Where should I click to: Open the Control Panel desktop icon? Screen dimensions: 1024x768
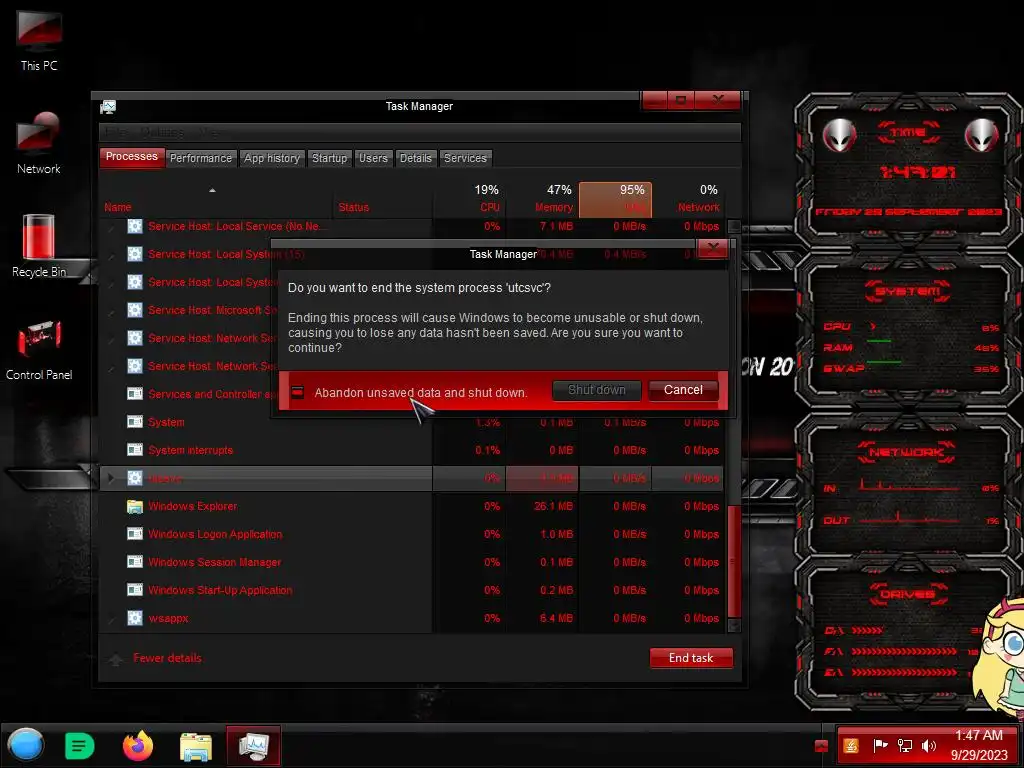coord(39,349)
